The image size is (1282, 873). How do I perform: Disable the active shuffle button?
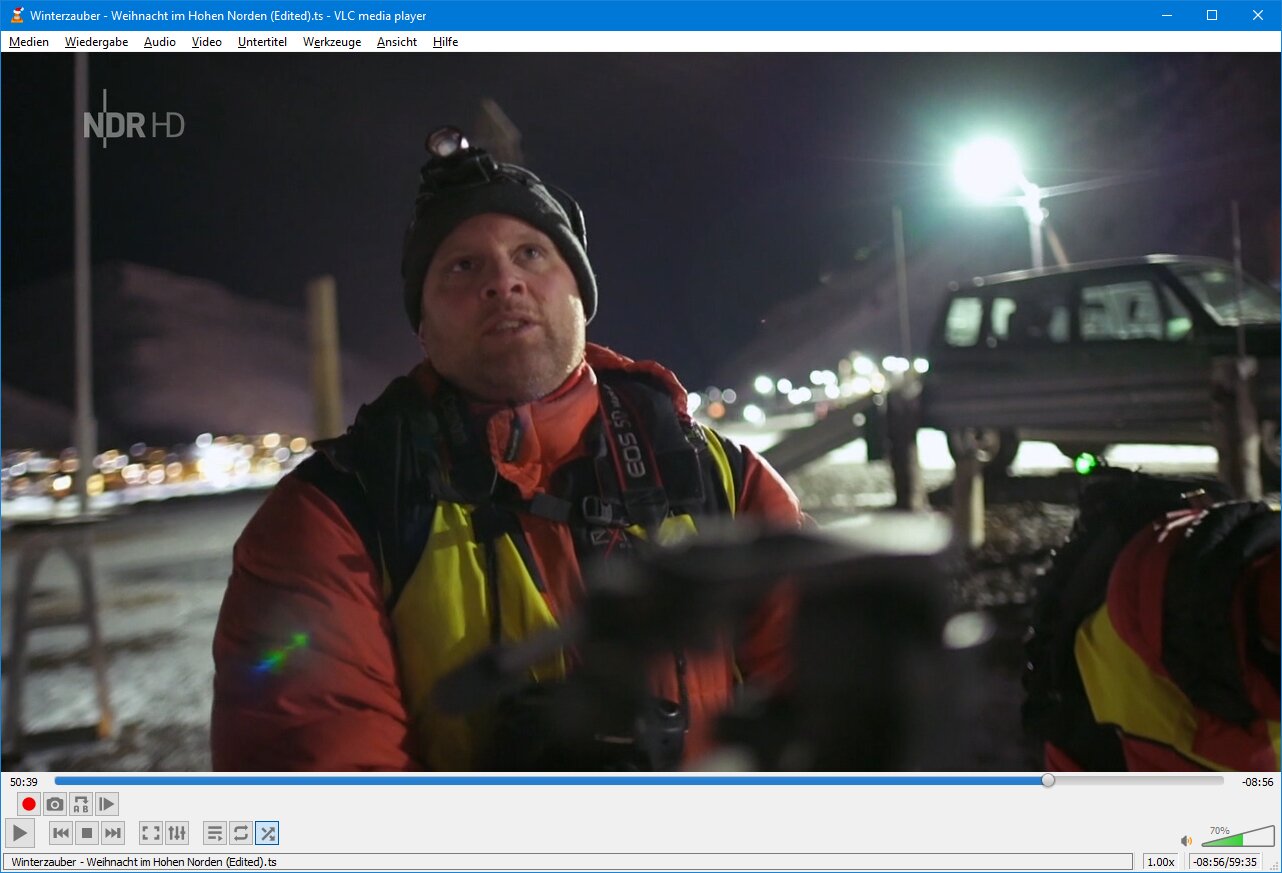pyautogui.click(x=267, y=833)
